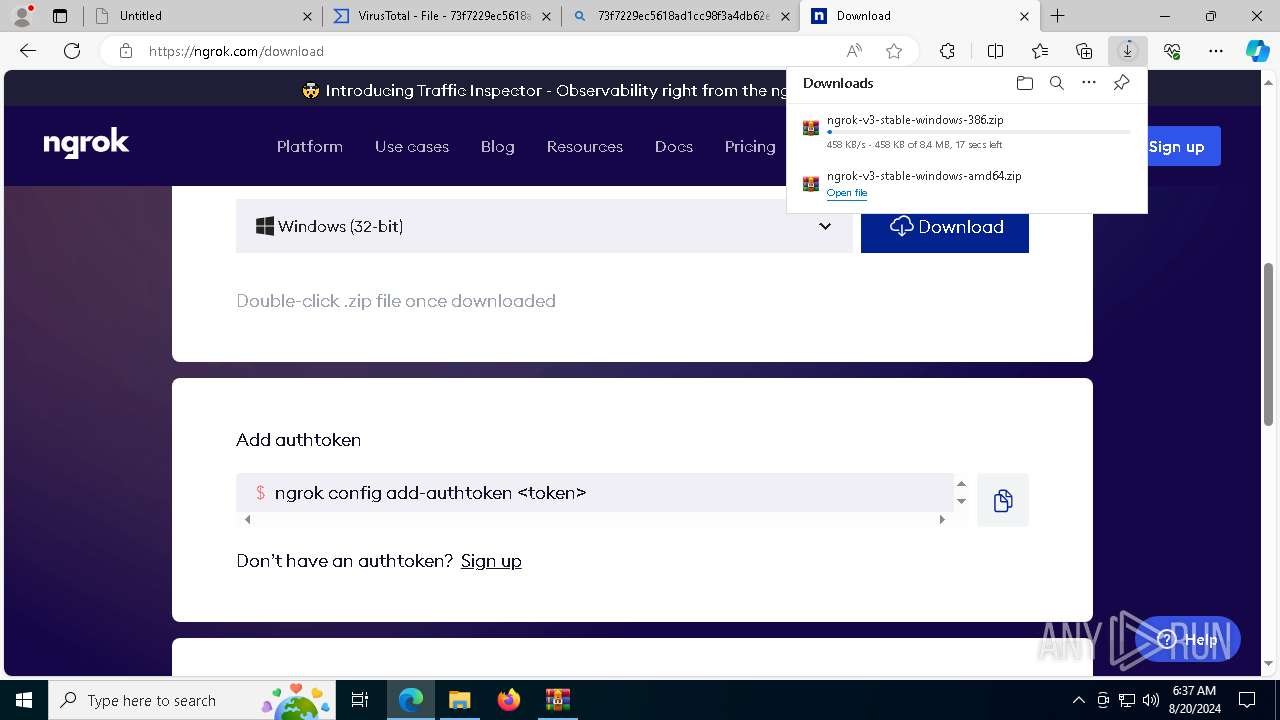Refresh the ngrok download page
This screenshot has width=1280, height=720.
point(72,51)
